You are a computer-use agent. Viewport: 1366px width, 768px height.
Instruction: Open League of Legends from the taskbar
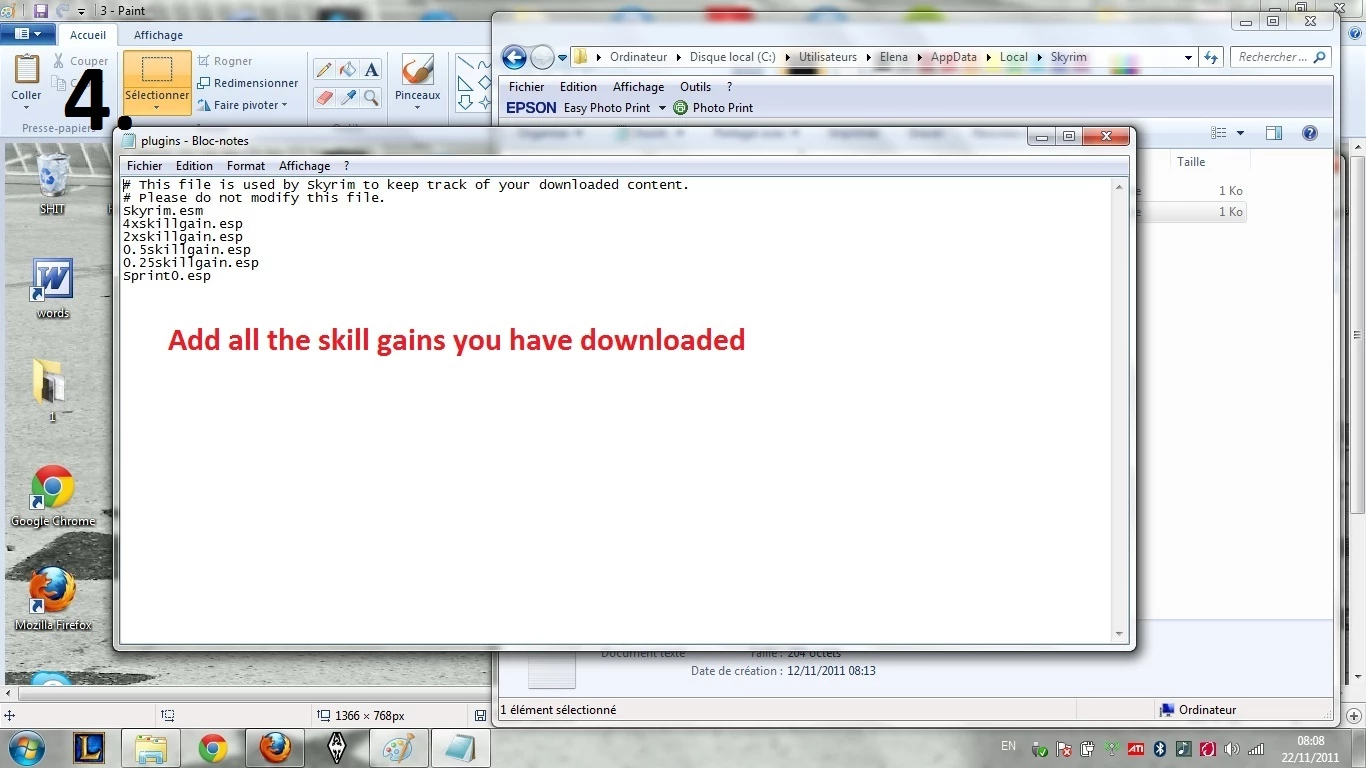point(89,748)
